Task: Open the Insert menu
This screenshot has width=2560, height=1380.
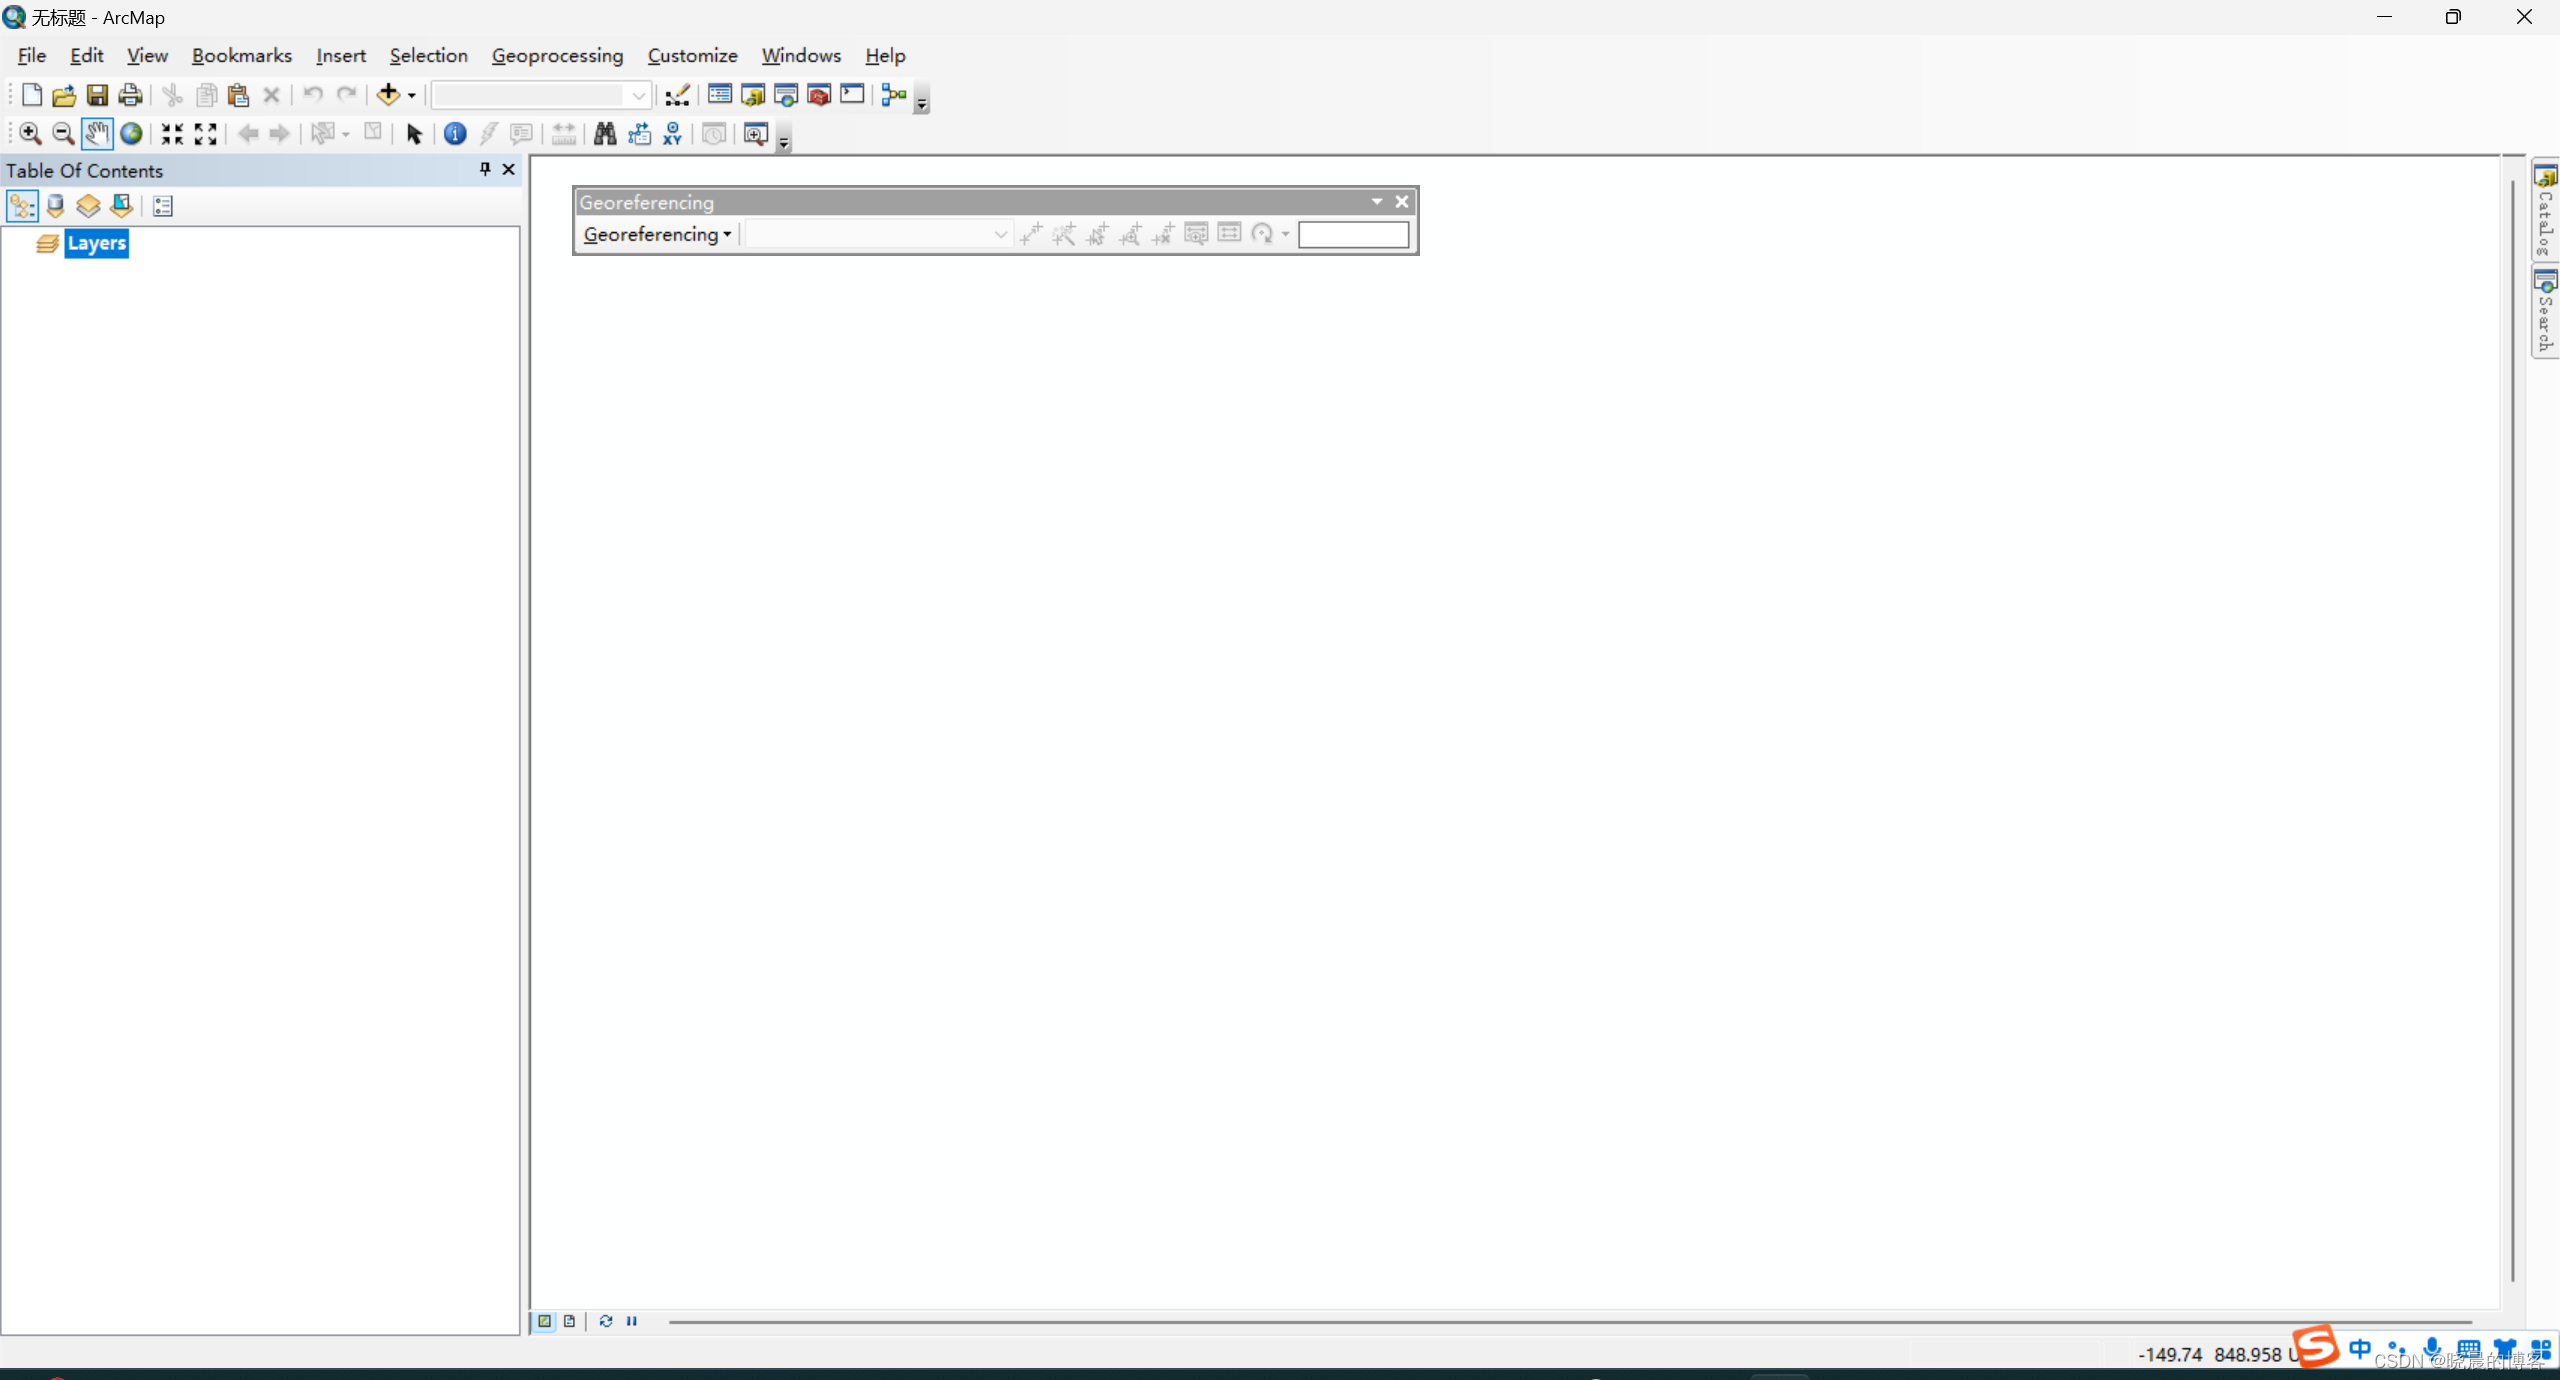Action: (341, 56)
